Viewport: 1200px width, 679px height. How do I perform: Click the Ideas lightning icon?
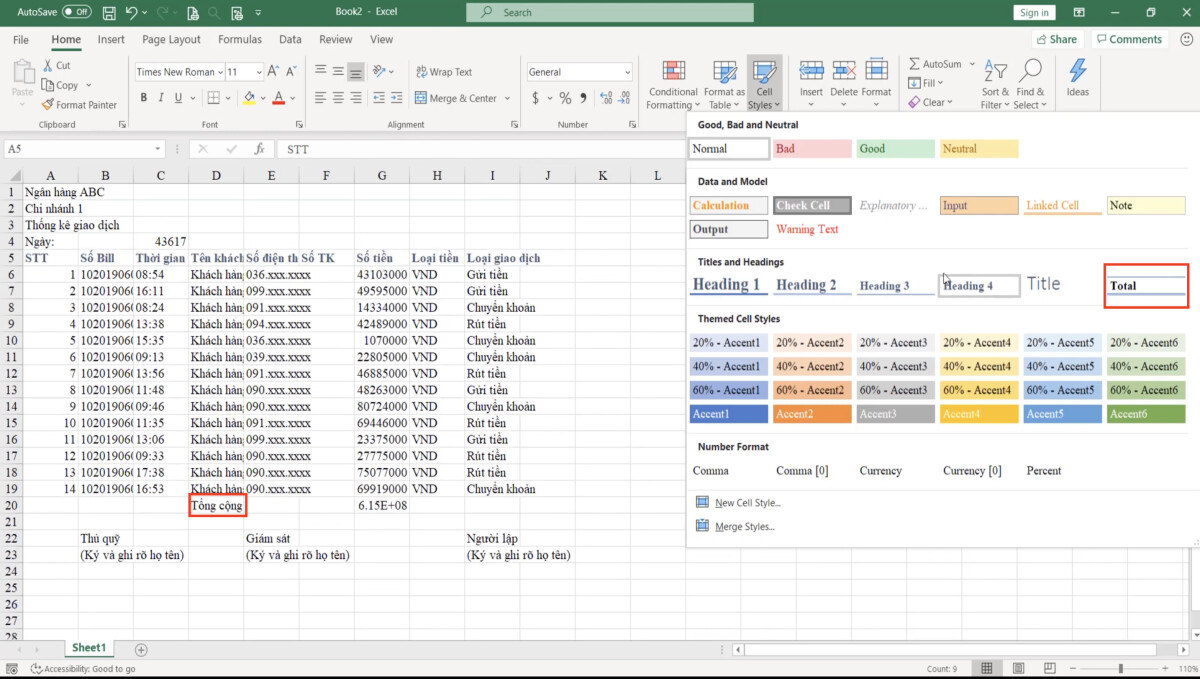1077,78
